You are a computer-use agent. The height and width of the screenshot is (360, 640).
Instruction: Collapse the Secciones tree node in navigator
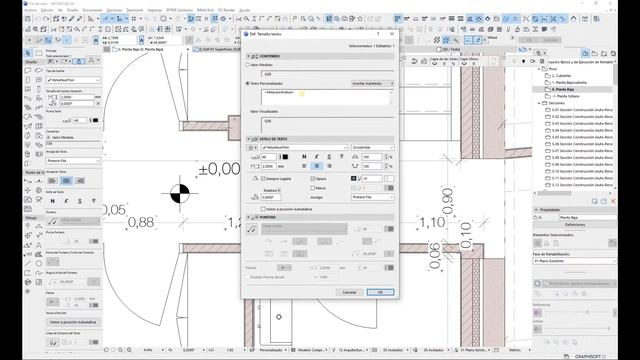[x=539, y=103]
